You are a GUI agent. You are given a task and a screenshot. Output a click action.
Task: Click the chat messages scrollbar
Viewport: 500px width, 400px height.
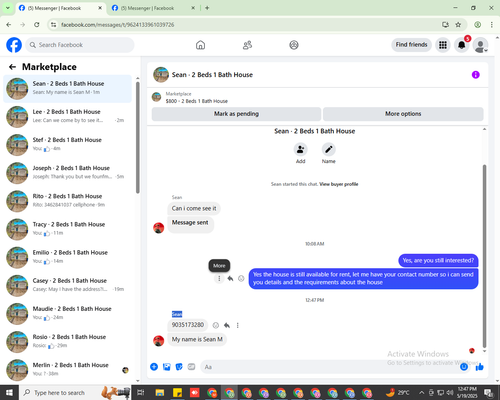point(484,256)
